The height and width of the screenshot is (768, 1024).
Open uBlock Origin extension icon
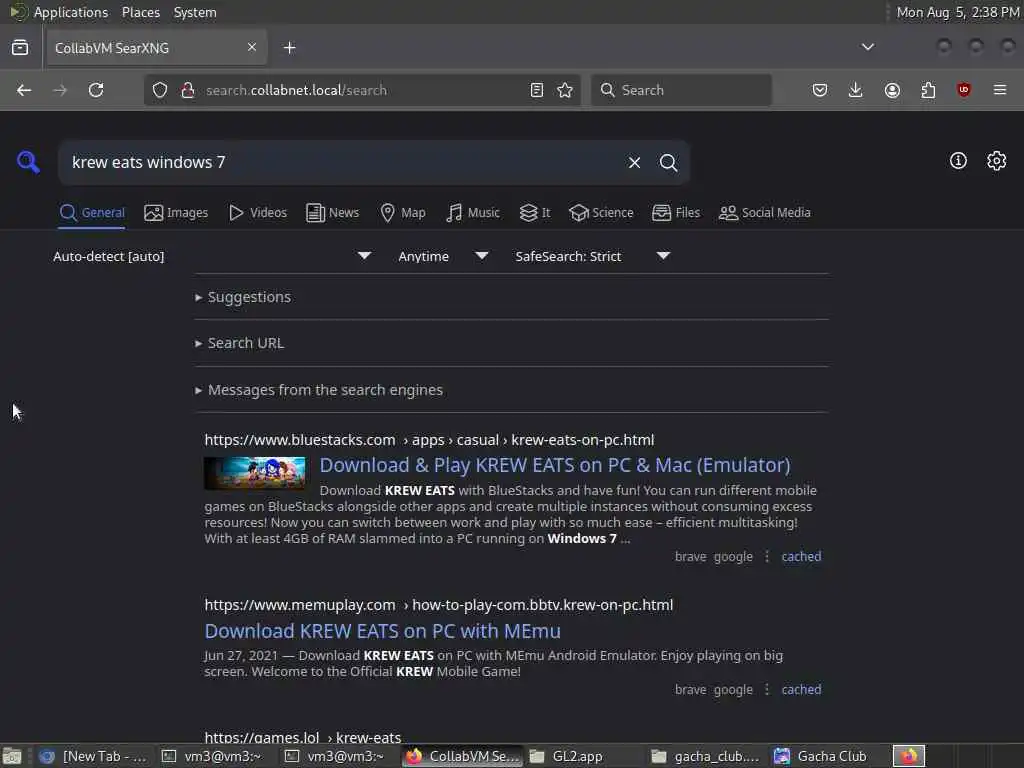point(964,90)
